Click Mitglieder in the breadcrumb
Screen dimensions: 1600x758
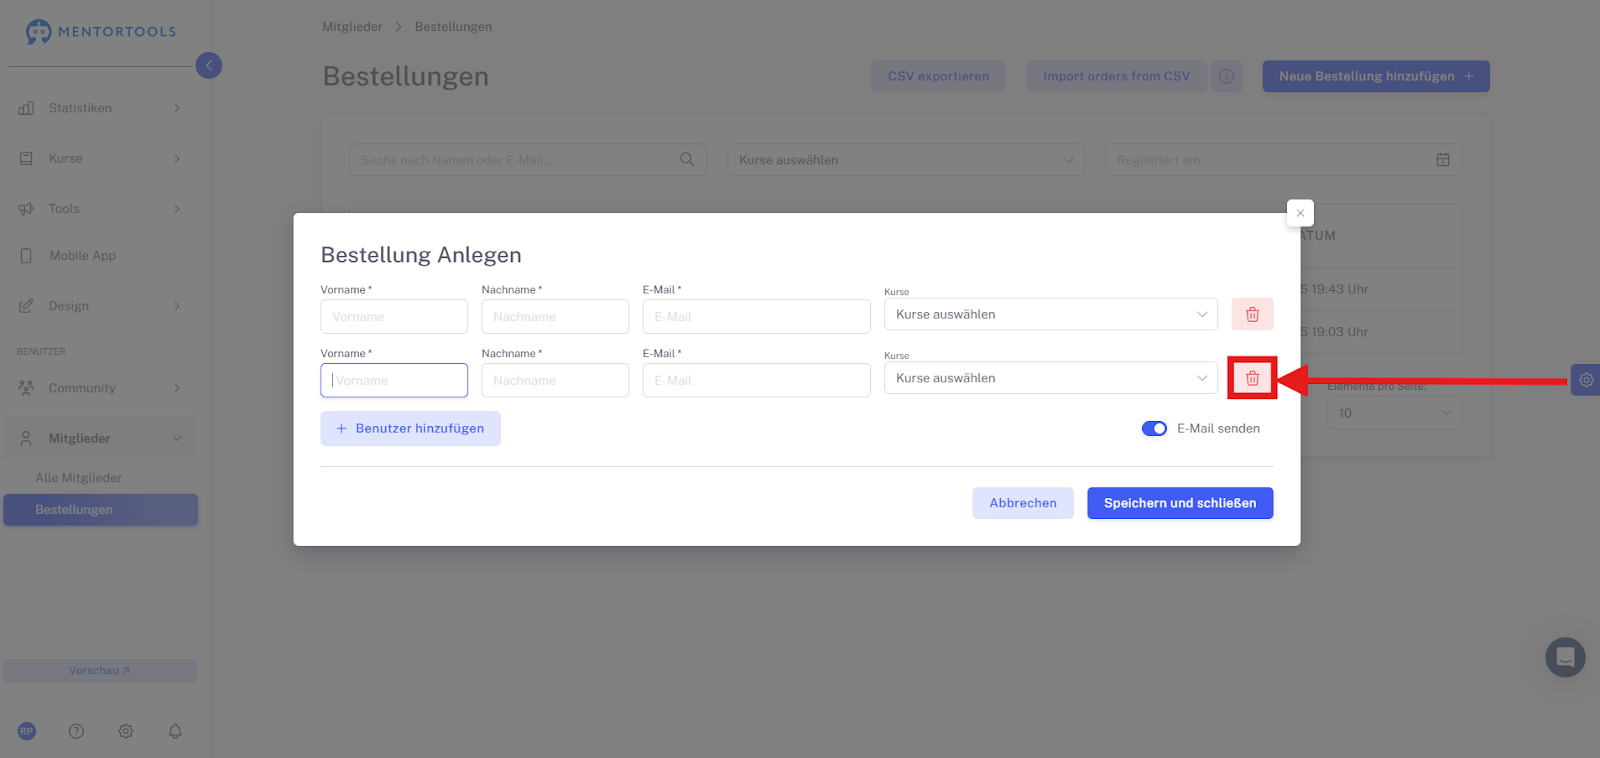coord(352,27)
